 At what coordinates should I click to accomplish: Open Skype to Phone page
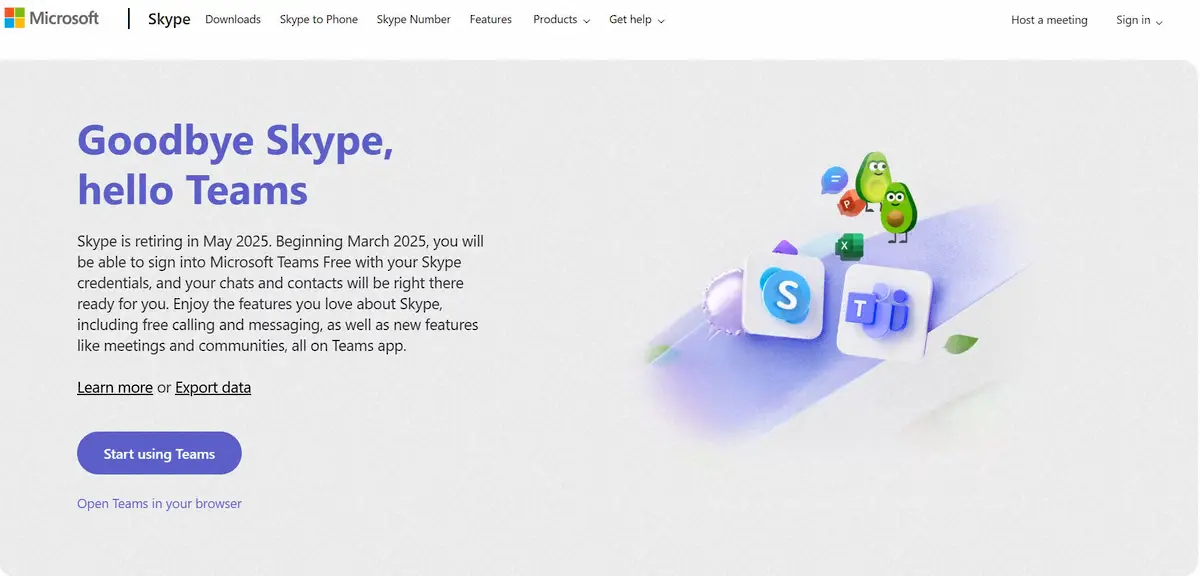coord(319,19)
